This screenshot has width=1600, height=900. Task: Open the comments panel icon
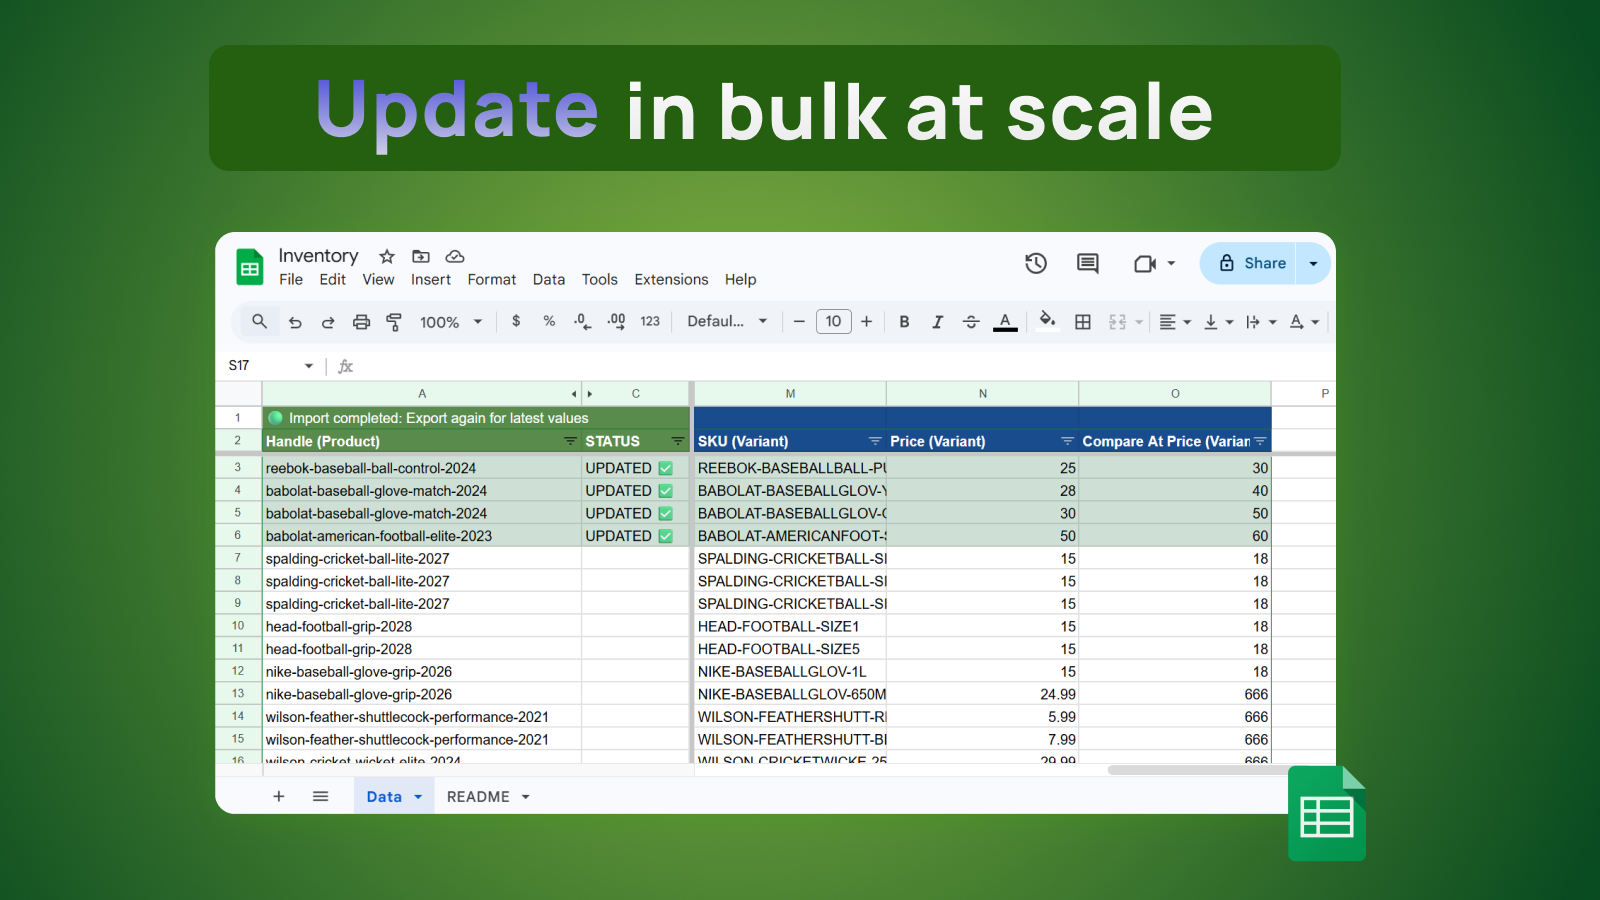click(1088, 263)
